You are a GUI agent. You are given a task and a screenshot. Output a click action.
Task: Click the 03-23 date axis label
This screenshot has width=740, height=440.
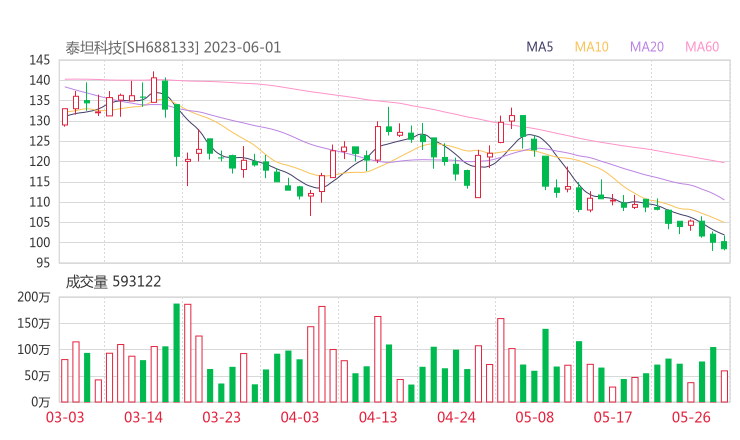pyautogui.click(x=221, y=417)
